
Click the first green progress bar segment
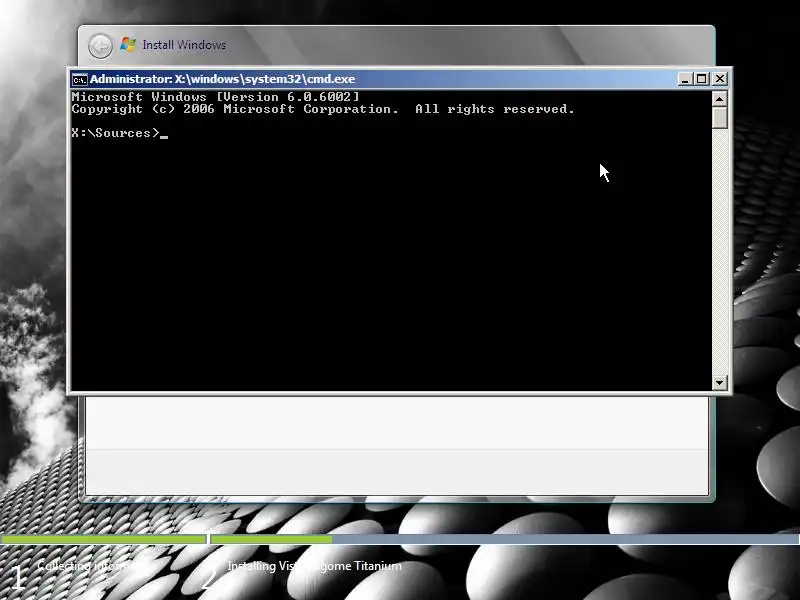[103, 539]
